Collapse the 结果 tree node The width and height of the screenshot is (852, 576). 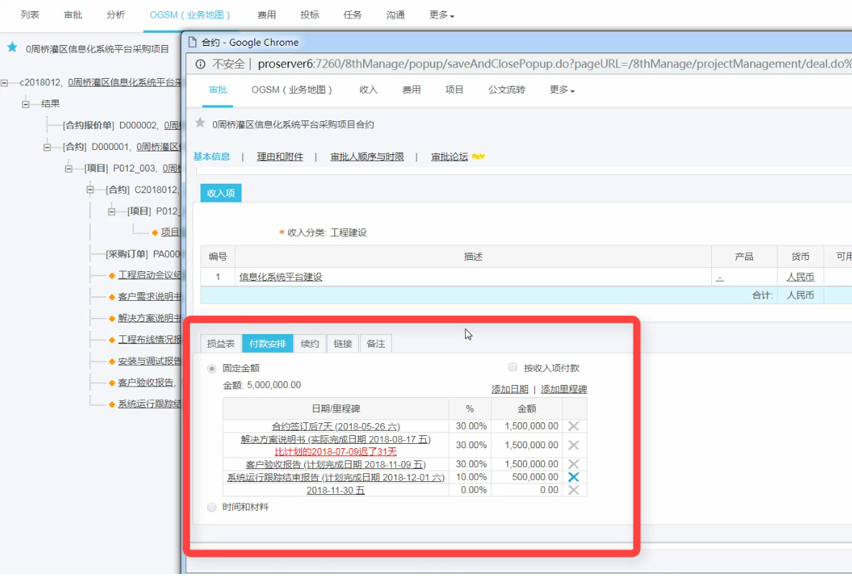coord(26,104)
